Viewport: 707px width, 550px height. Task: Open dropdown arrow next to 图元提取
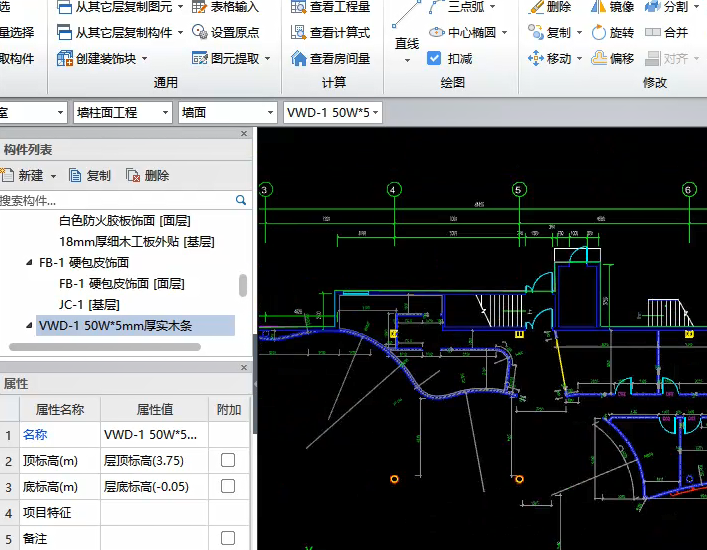pos(267,59)
